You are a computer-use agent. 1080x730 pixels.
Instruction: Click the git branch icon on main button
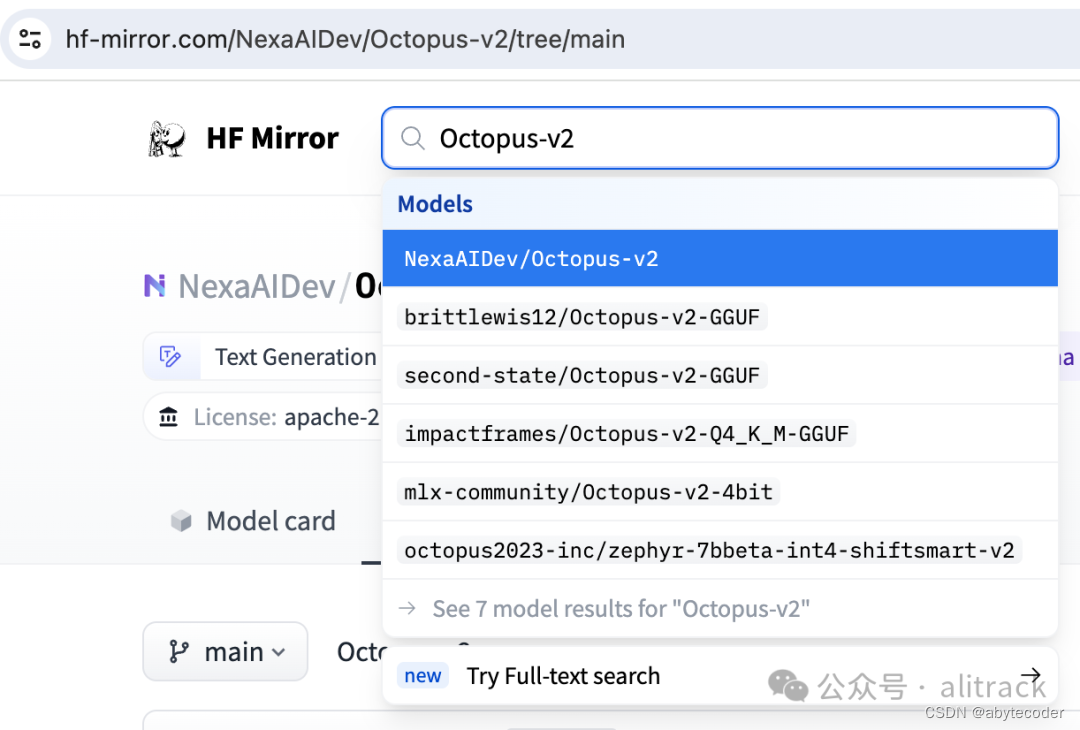click(x=178, y=651)
